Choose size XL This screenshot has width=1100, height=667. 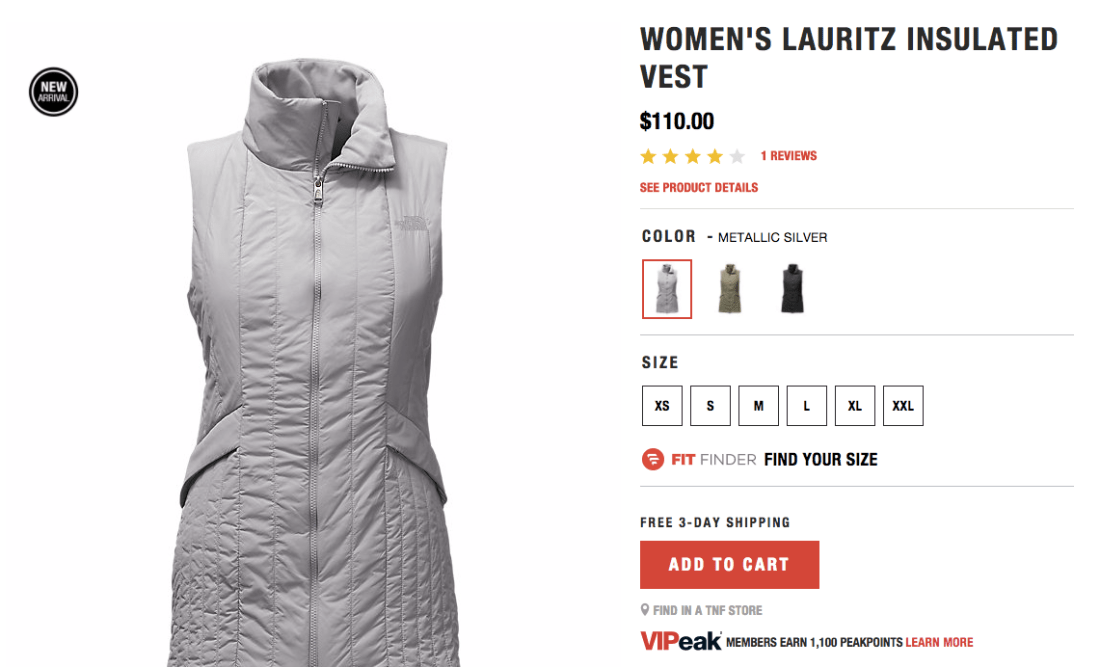pos(855,405)
